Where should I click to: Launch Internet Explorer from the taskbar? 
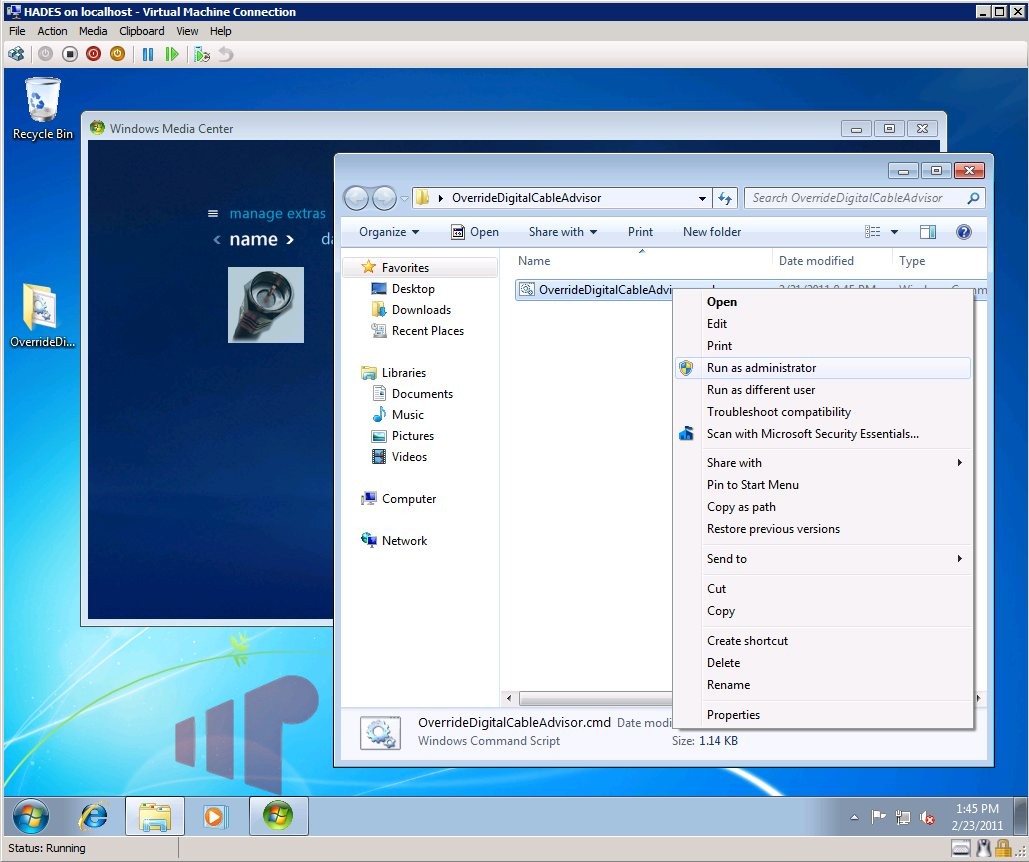pyautogui.click(x=93, y=817)
